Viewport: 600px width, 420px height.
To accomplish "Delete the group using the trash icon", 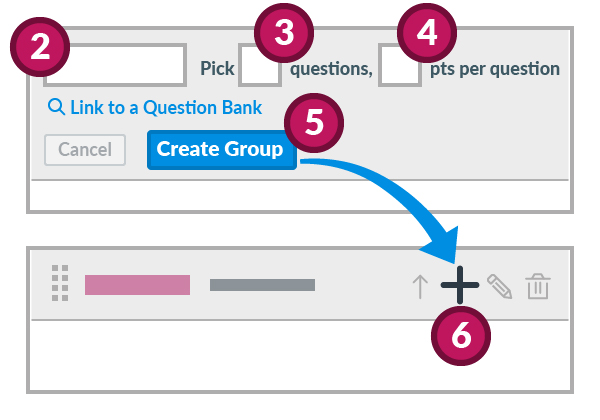I will pos(538,286).
